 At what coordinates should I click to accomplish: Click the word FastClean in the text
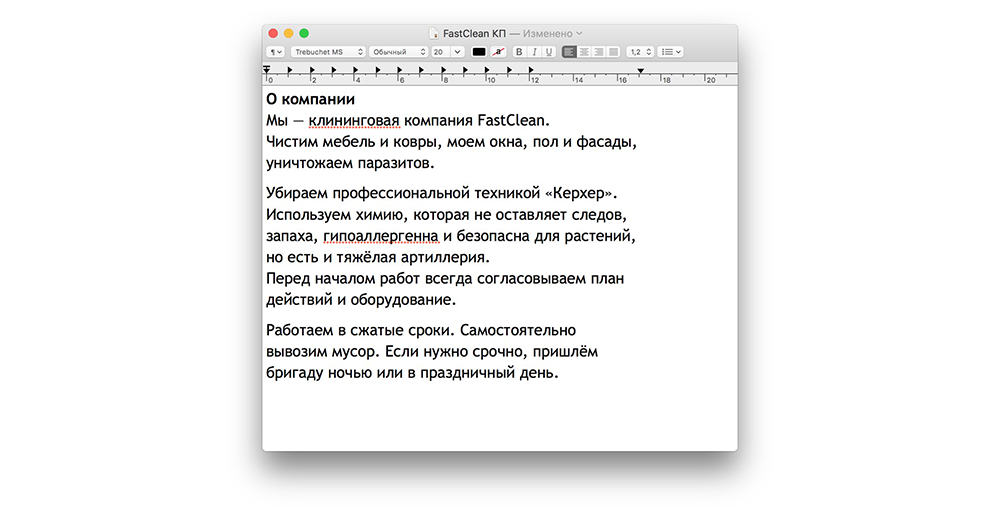tap(511, 121)
